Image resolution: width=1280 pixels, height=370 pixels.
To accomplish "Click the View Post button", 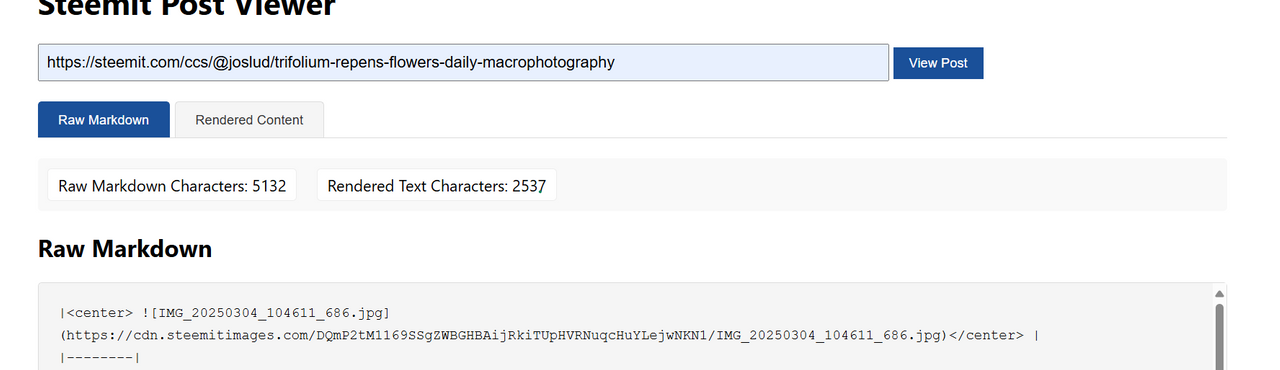I will pyautogui.click(x=938, y=63).
